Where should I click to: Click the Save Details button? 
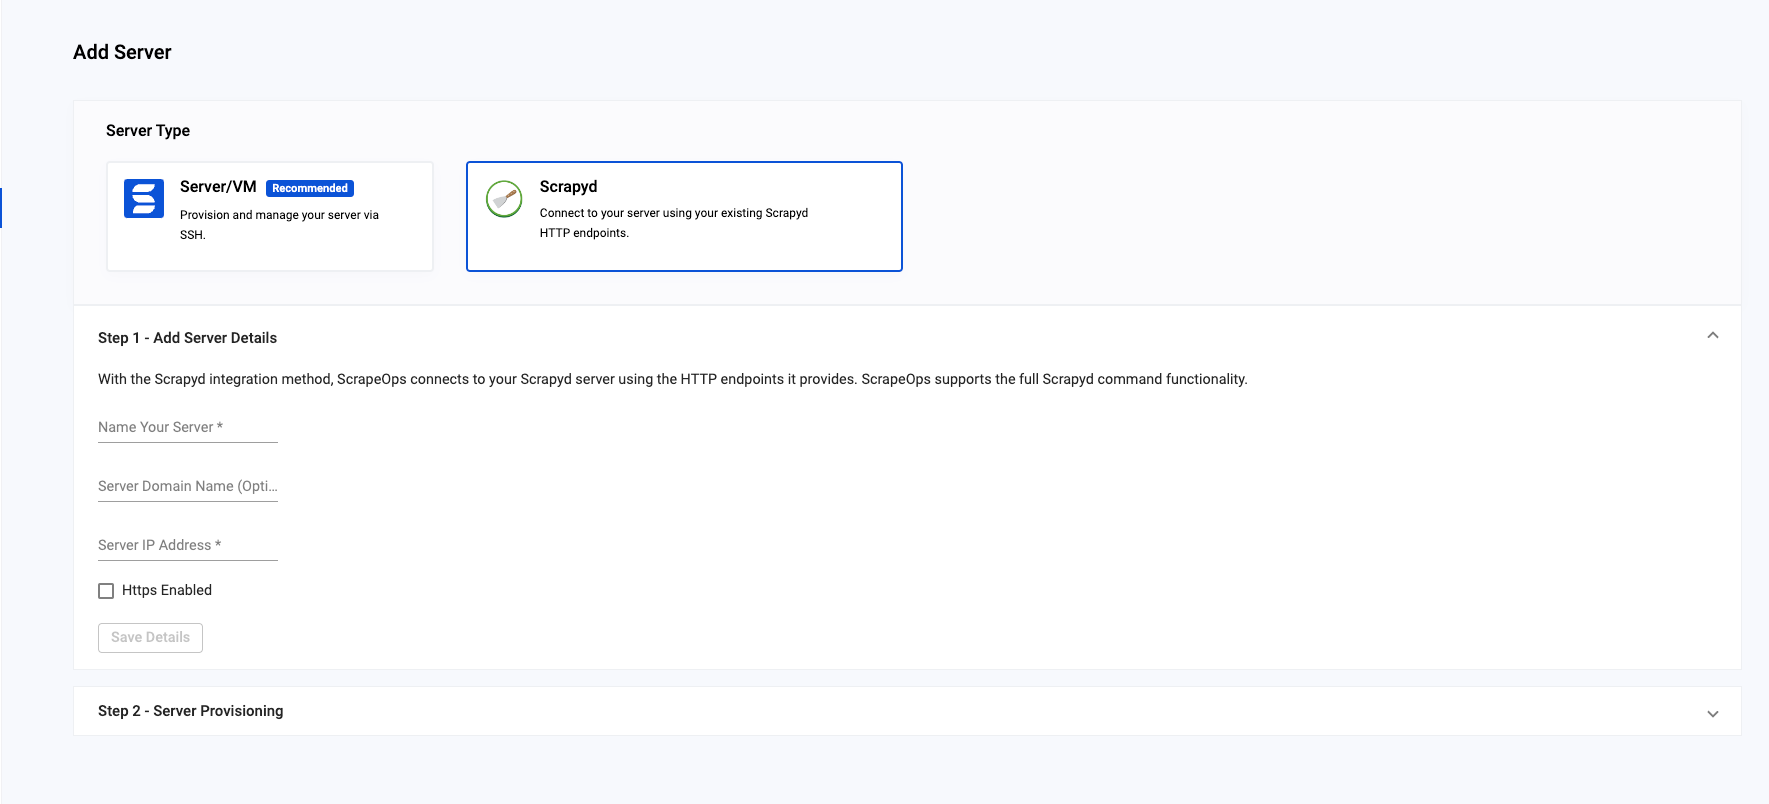pyautogui.click(x=150, y=638)
